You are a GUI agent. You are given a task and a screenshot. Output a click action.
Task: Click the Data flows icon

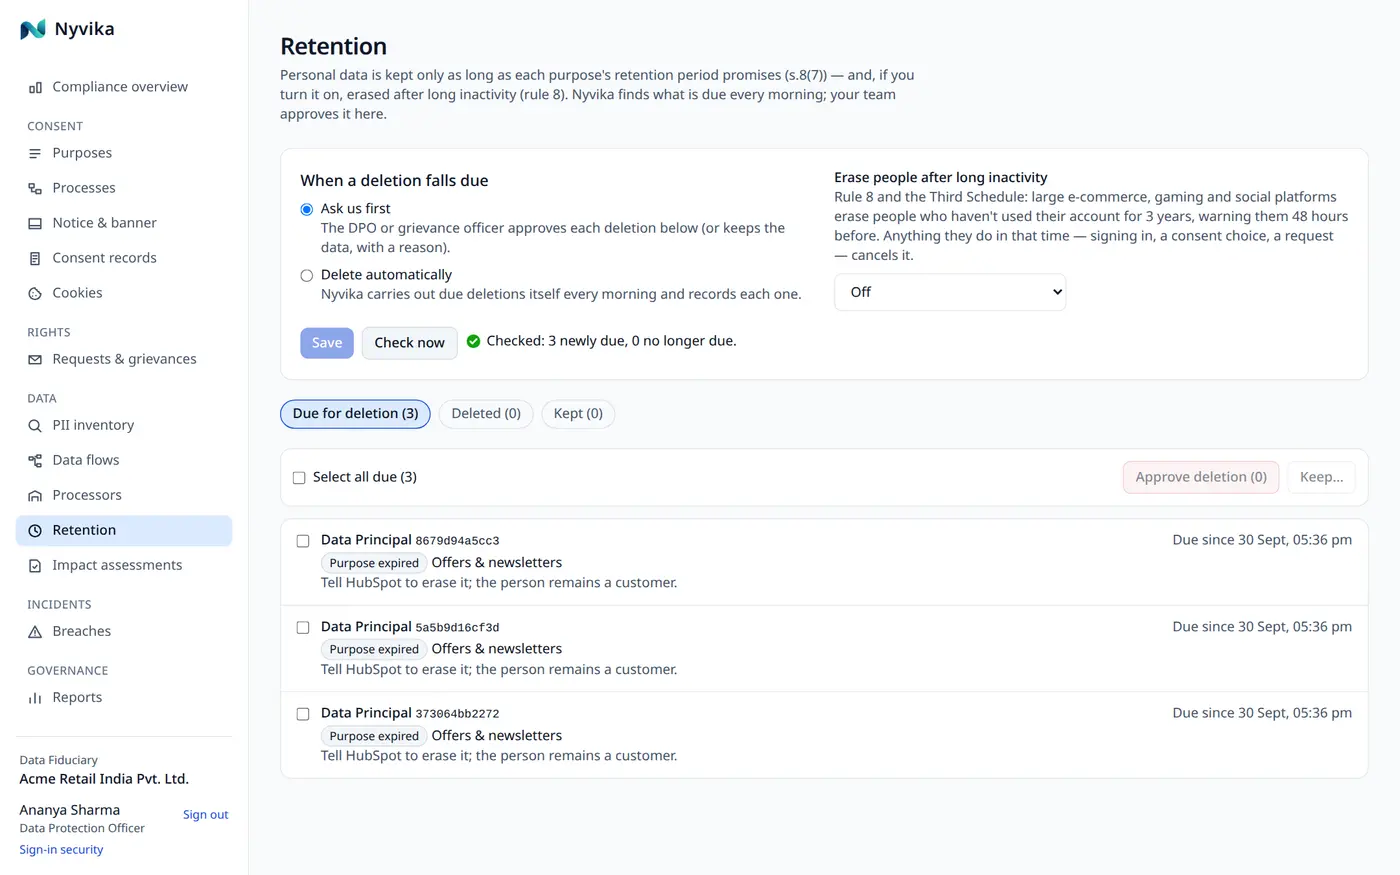point(35,460)
